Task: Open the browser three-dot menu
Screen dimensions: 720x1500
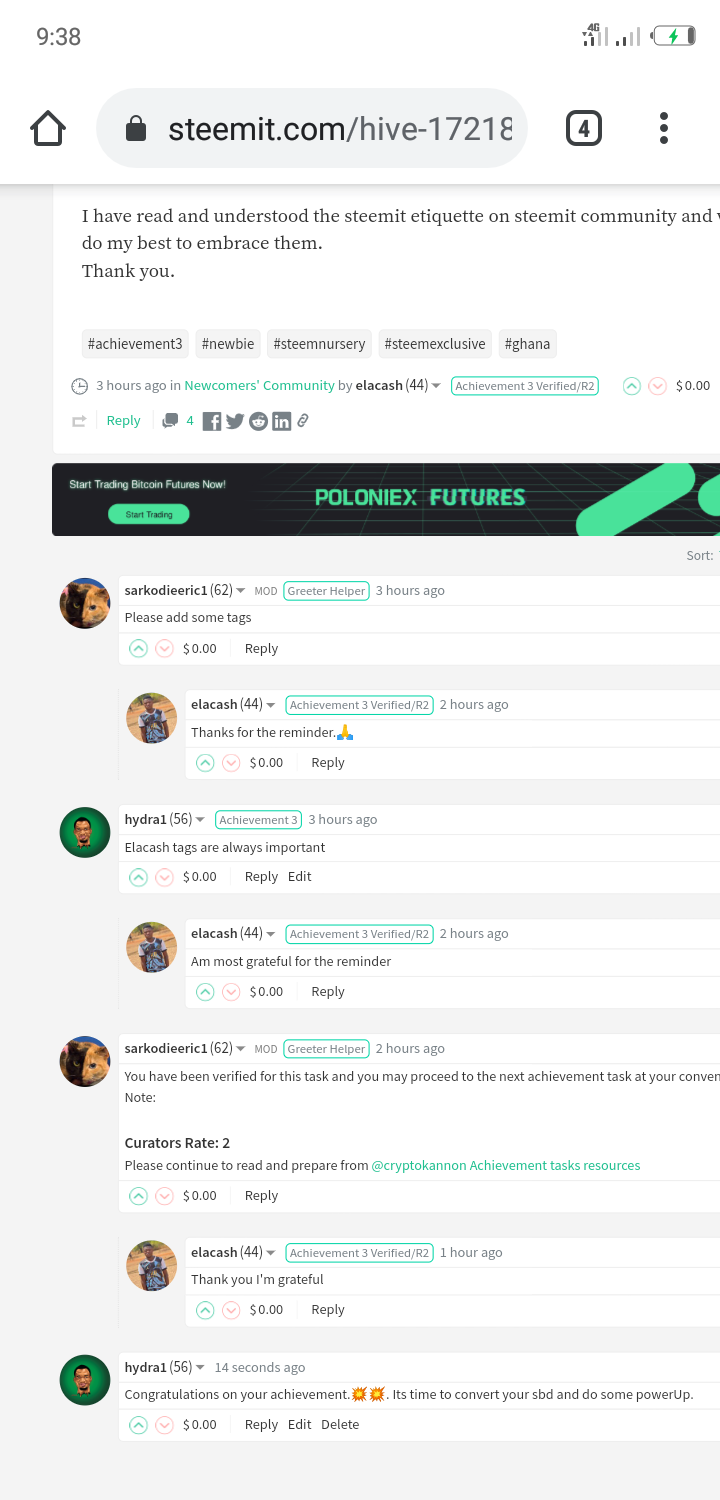Action: (x=664, y=128)
